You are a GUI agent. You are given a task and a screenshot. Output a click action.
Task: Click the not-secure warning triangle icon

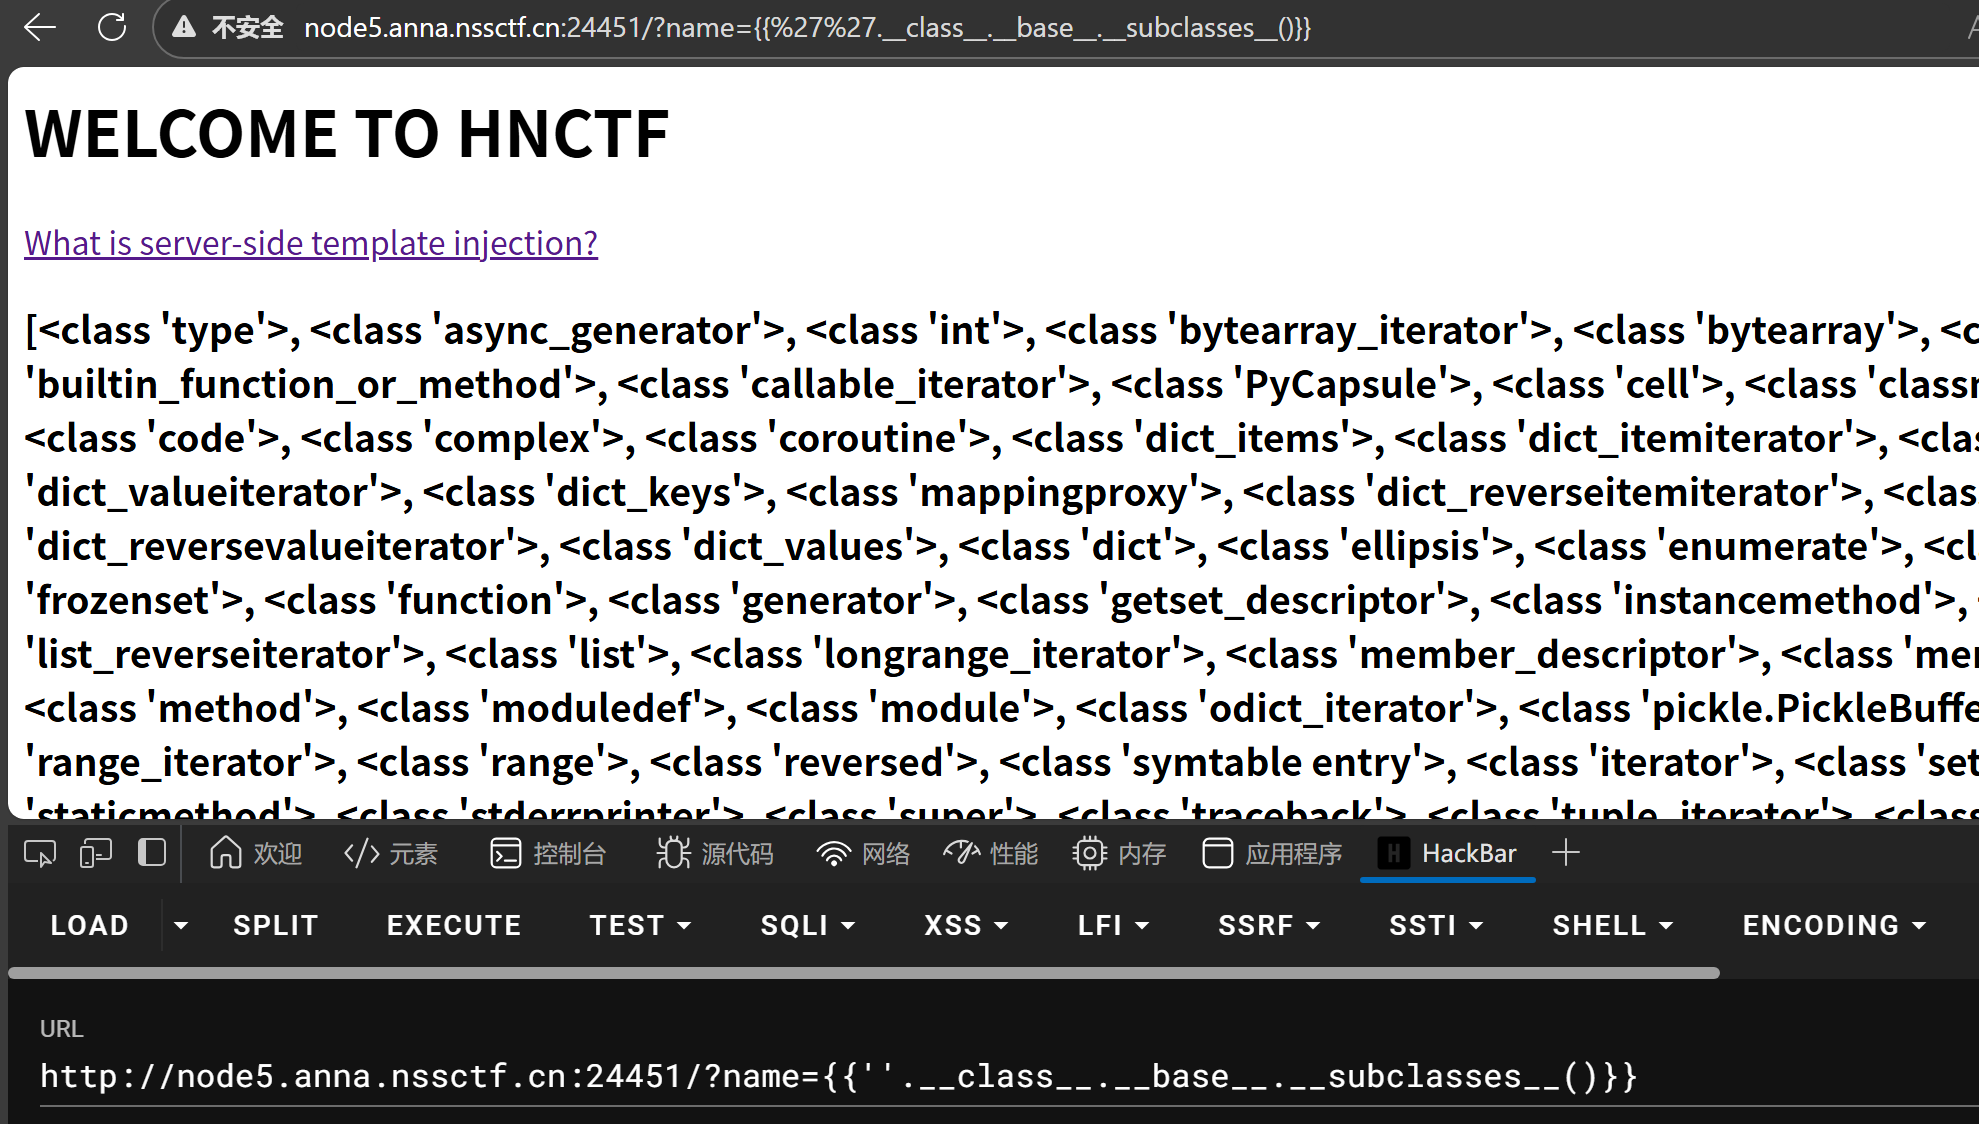tap(184, 28)
